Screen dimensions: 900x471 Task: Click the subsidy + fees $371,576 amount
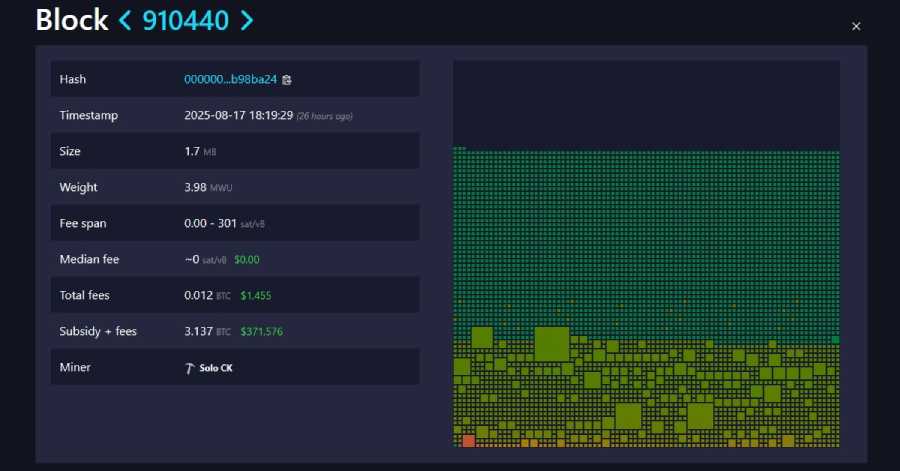(x=262, y=332)
